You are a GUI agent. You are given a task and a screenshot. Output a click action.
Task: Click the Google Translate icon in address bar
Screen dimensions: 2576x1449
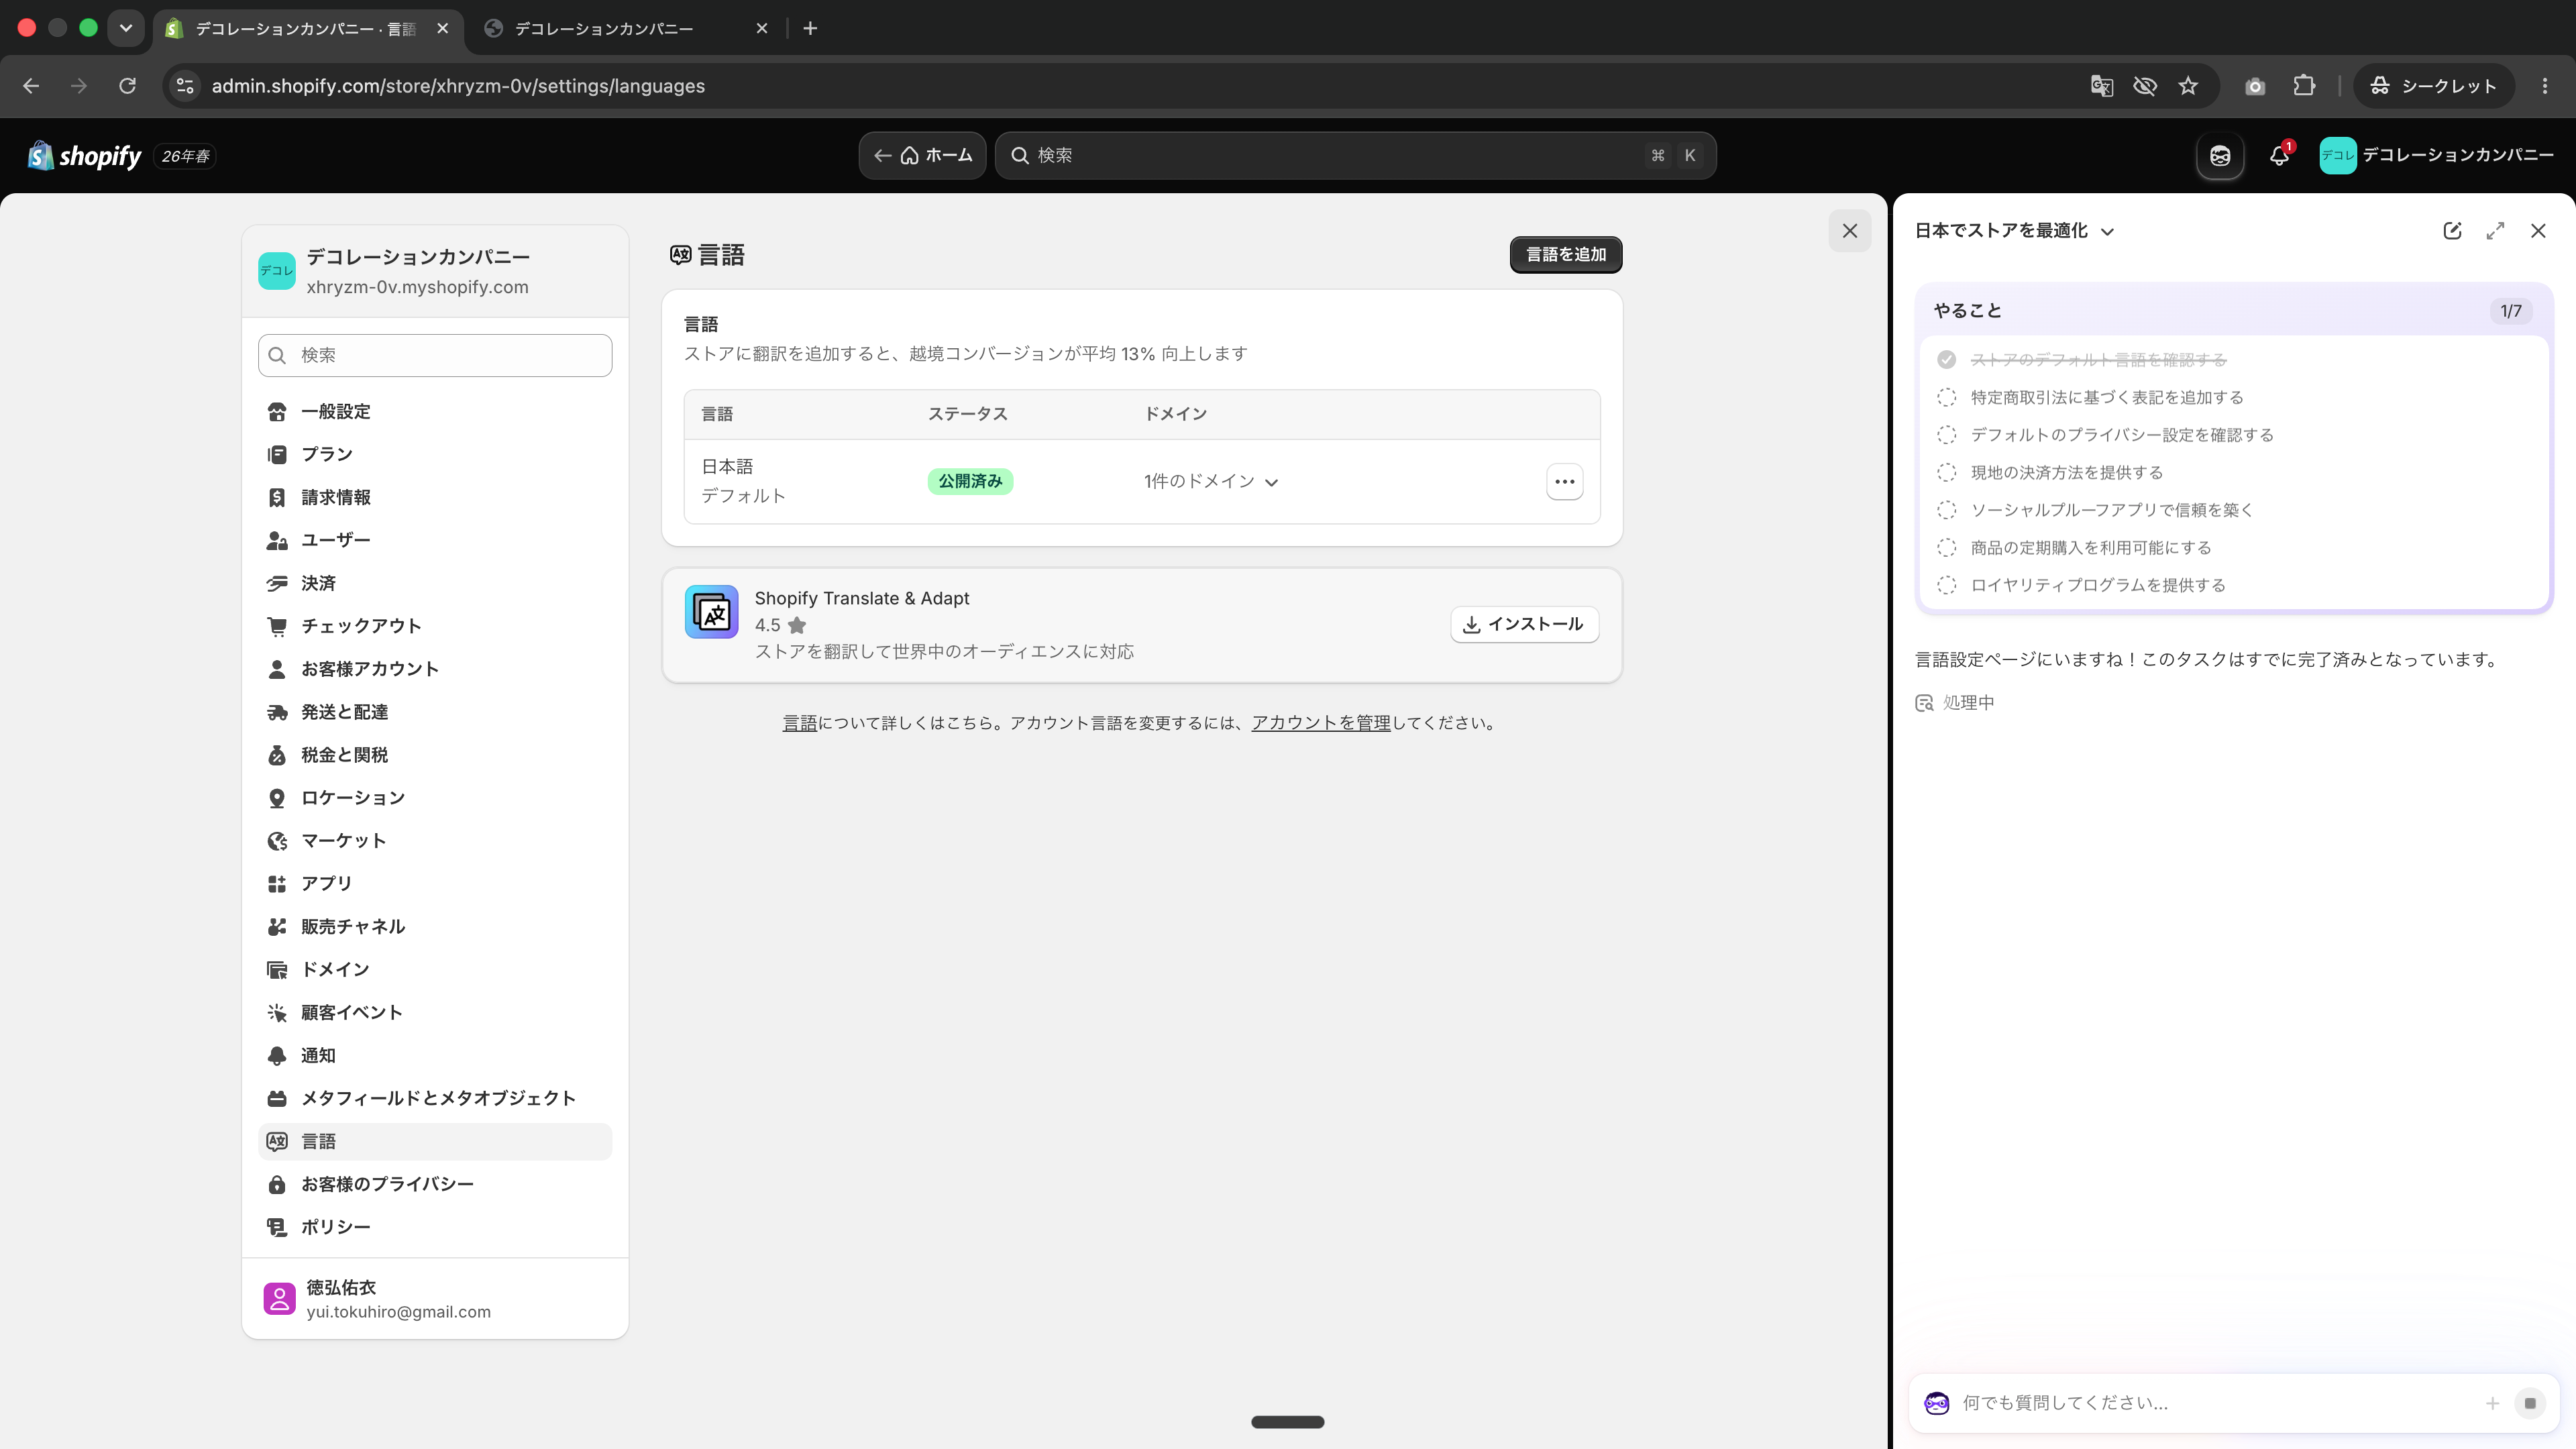[2101, 86]
